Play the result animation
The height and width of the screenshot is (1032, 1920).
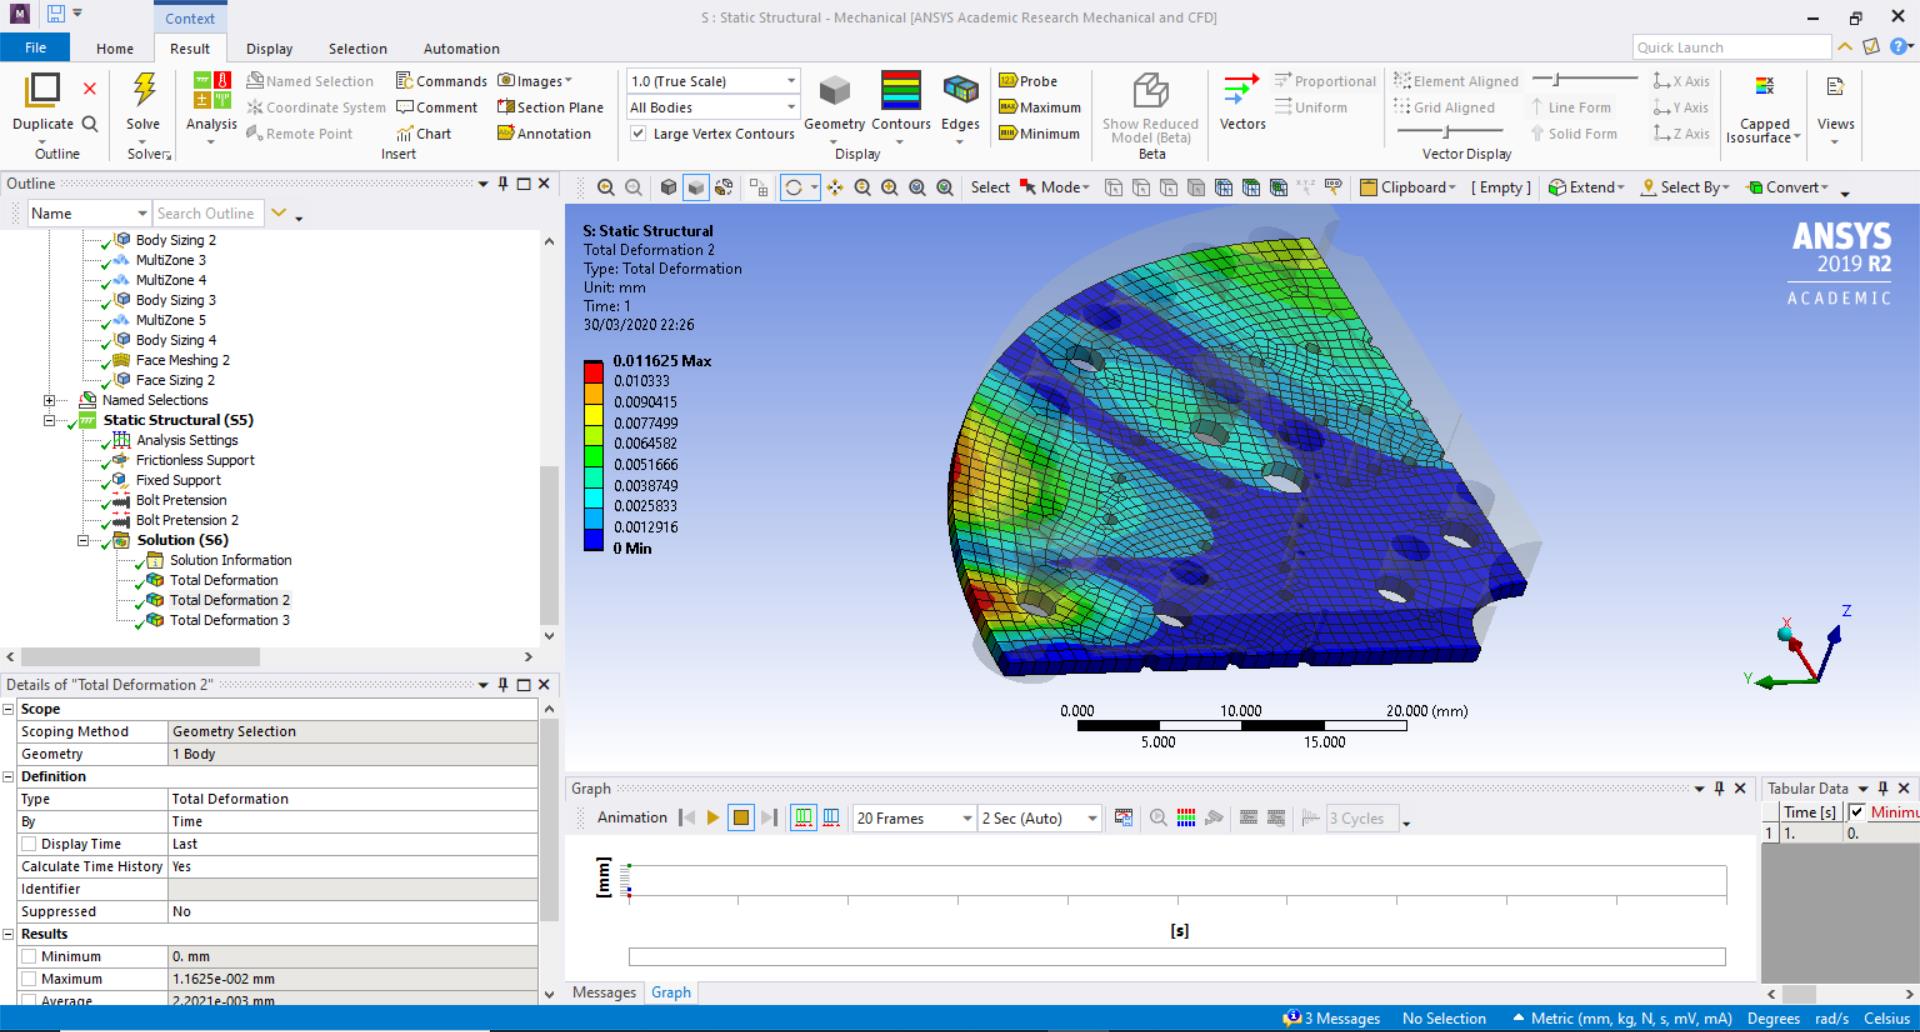pos(713,818)
